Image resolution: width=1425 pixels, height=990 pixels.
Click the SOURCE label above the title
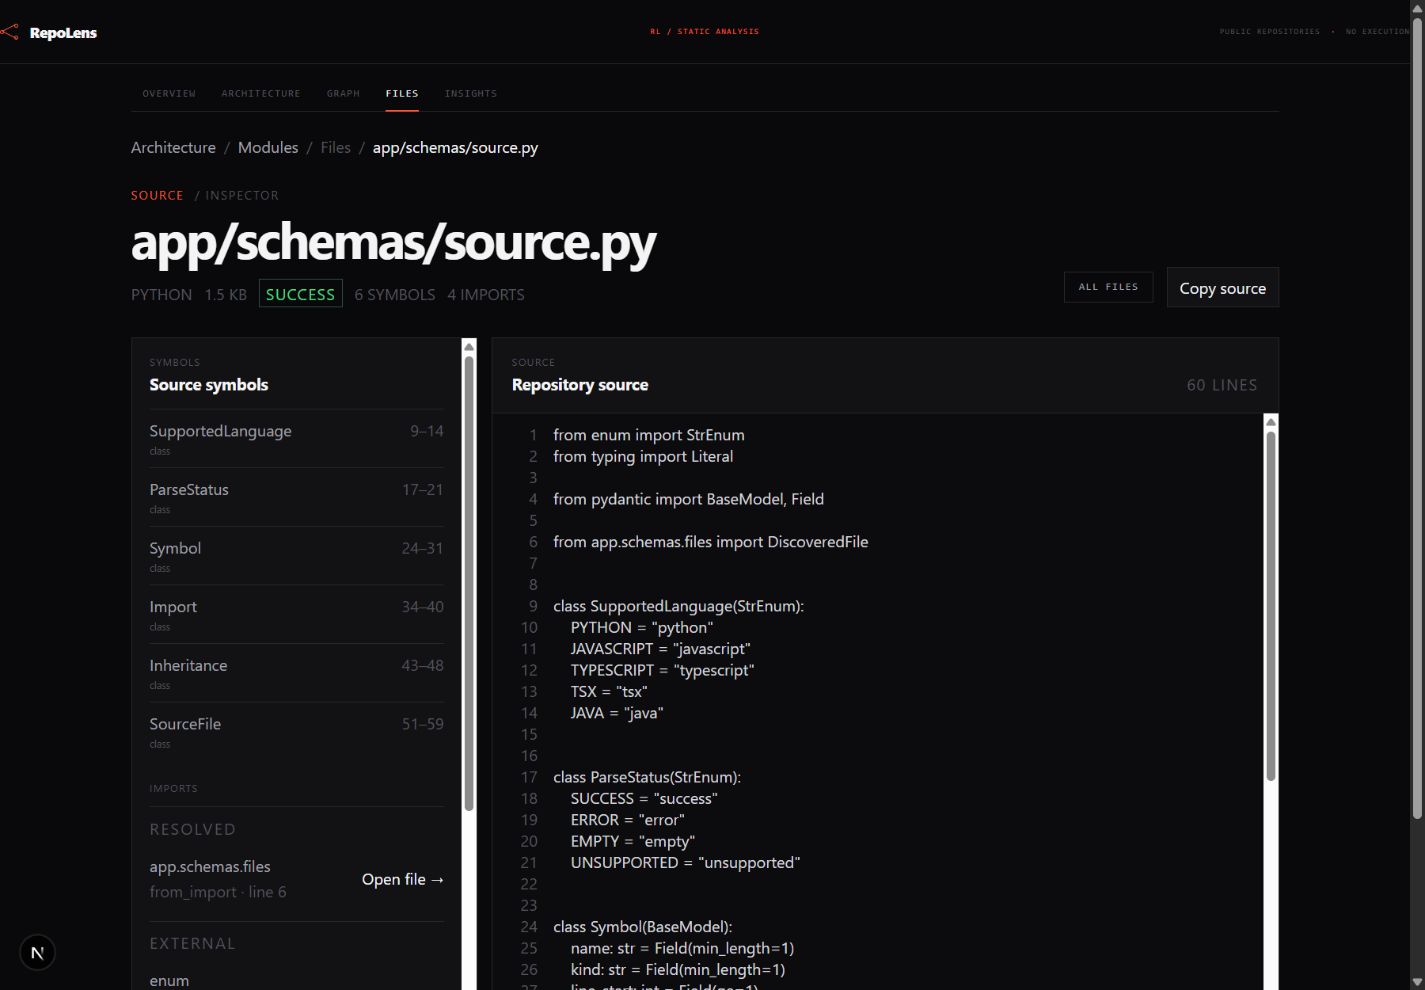pyautogui.click(x=157, y=195)
